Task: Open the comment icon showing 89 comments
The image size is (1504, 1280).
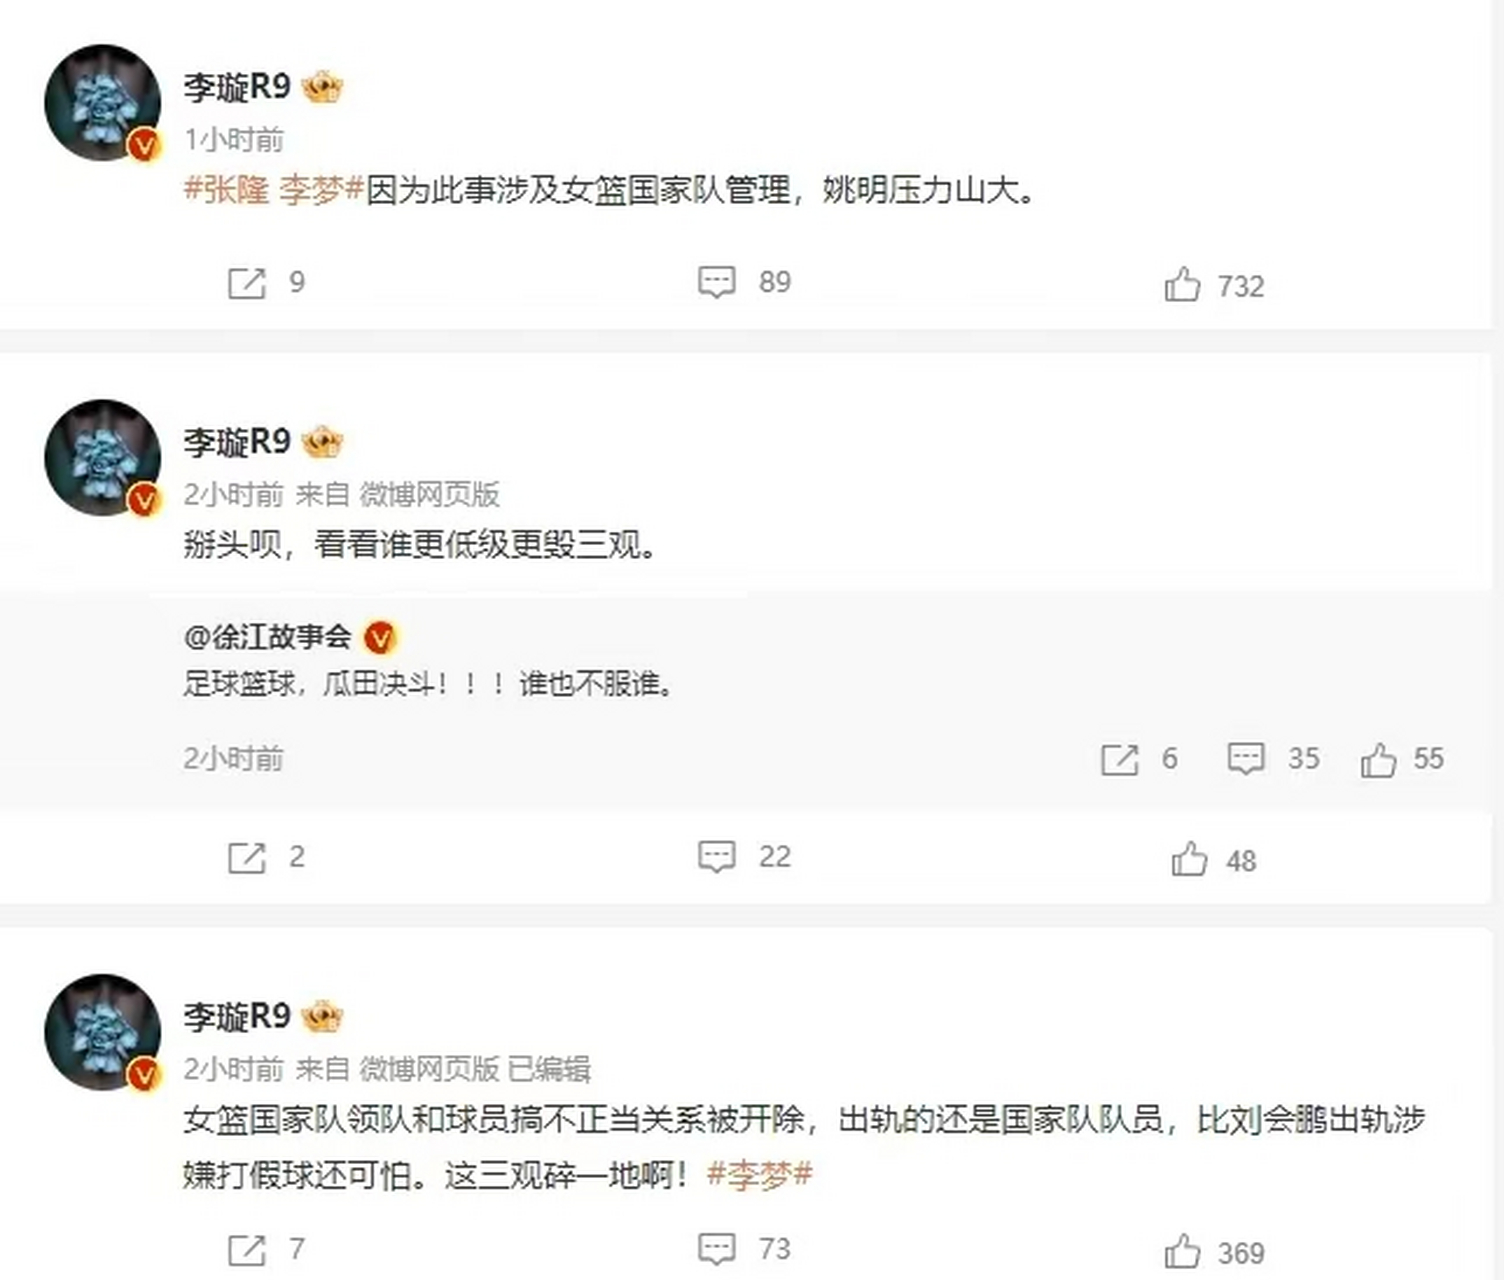Action: click(x=716, y=283)
